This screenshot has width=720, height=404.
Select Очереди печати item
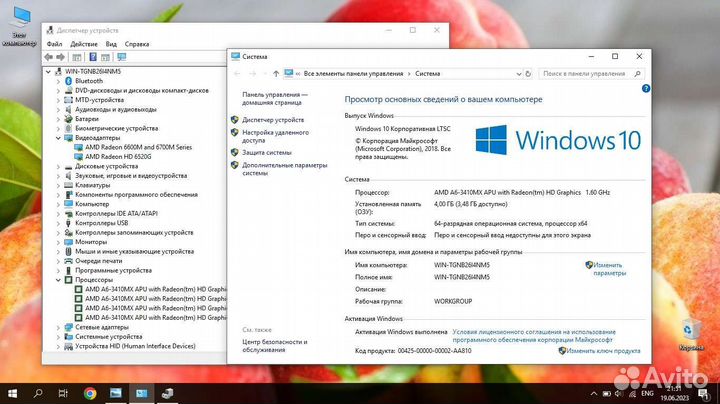[99, 261]
